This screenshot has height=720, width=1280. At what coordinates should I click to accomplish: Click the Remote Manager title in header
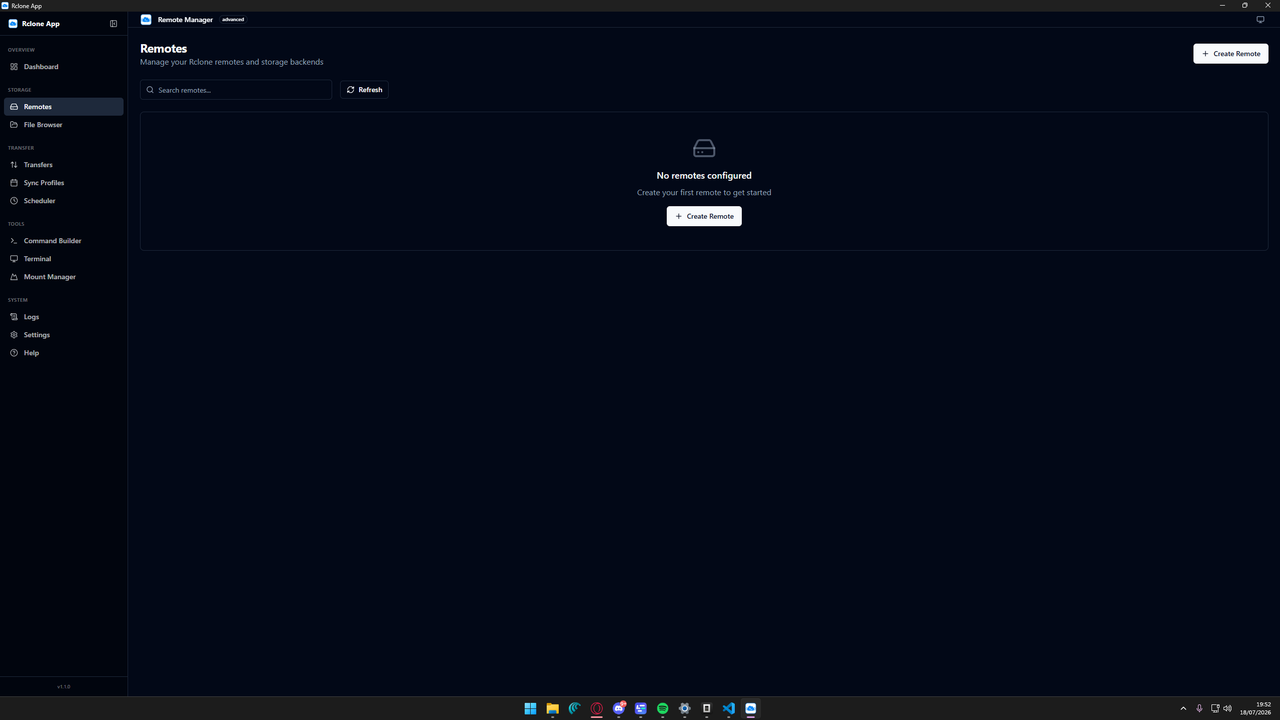(185, 20)
